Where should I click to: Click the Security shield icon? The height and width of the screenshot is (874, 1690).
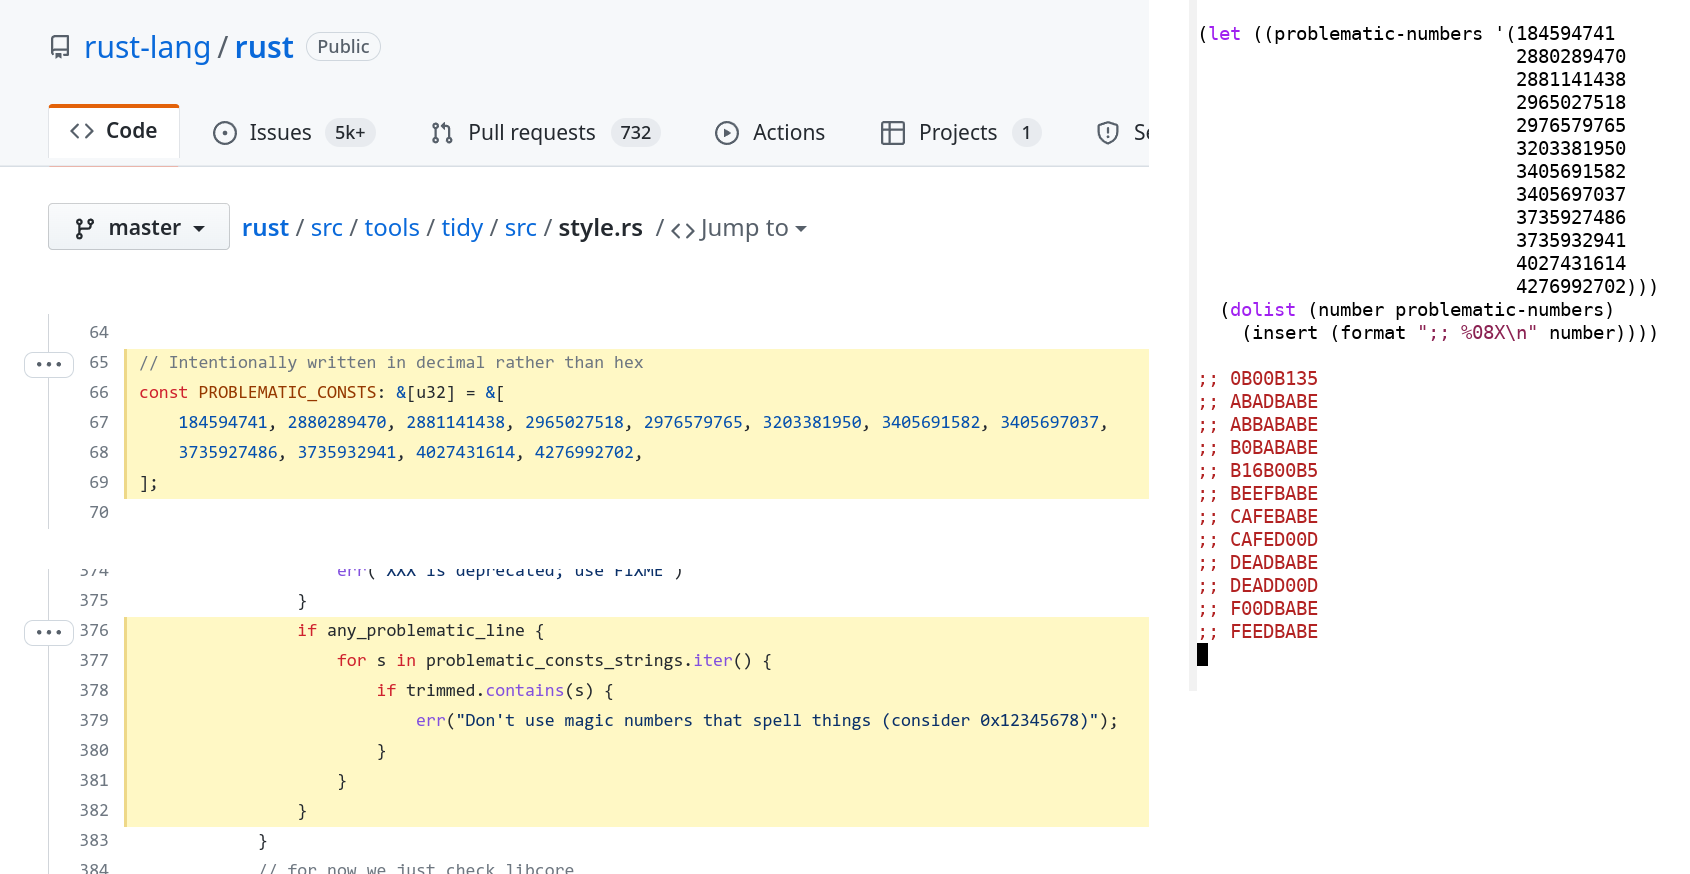click(x=1108, y=133)
